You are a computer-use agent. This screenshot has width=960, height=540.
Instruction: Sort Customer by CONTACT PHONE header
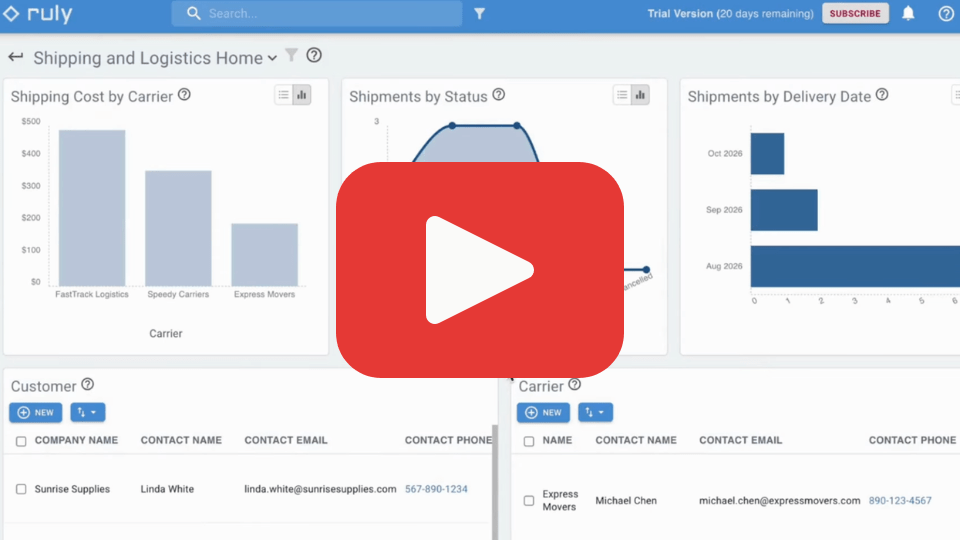tap(448, 440)
